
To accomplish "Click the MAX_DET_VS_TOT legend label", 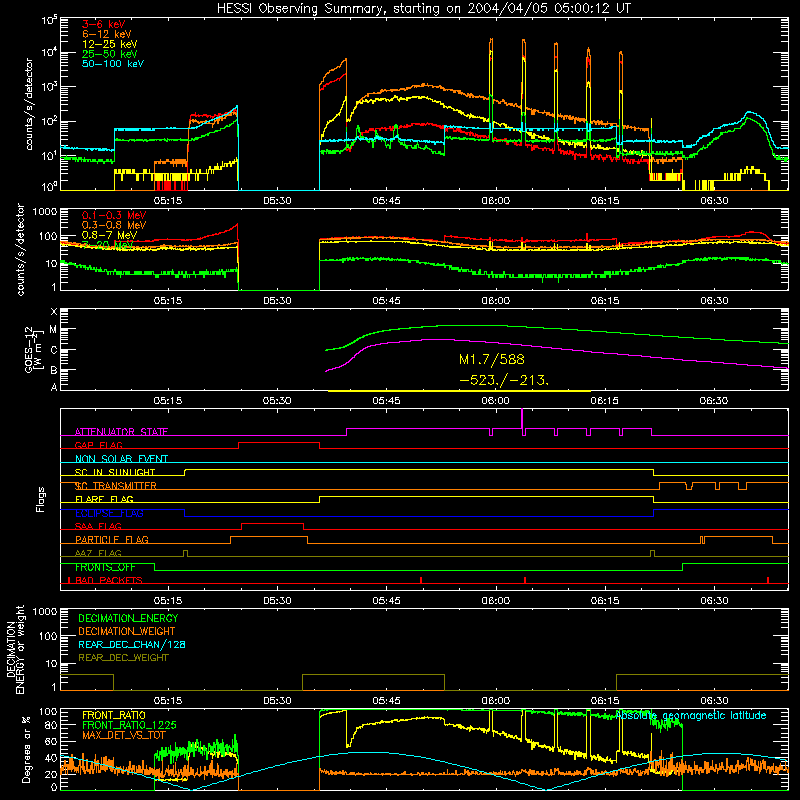I will (123, 735).
